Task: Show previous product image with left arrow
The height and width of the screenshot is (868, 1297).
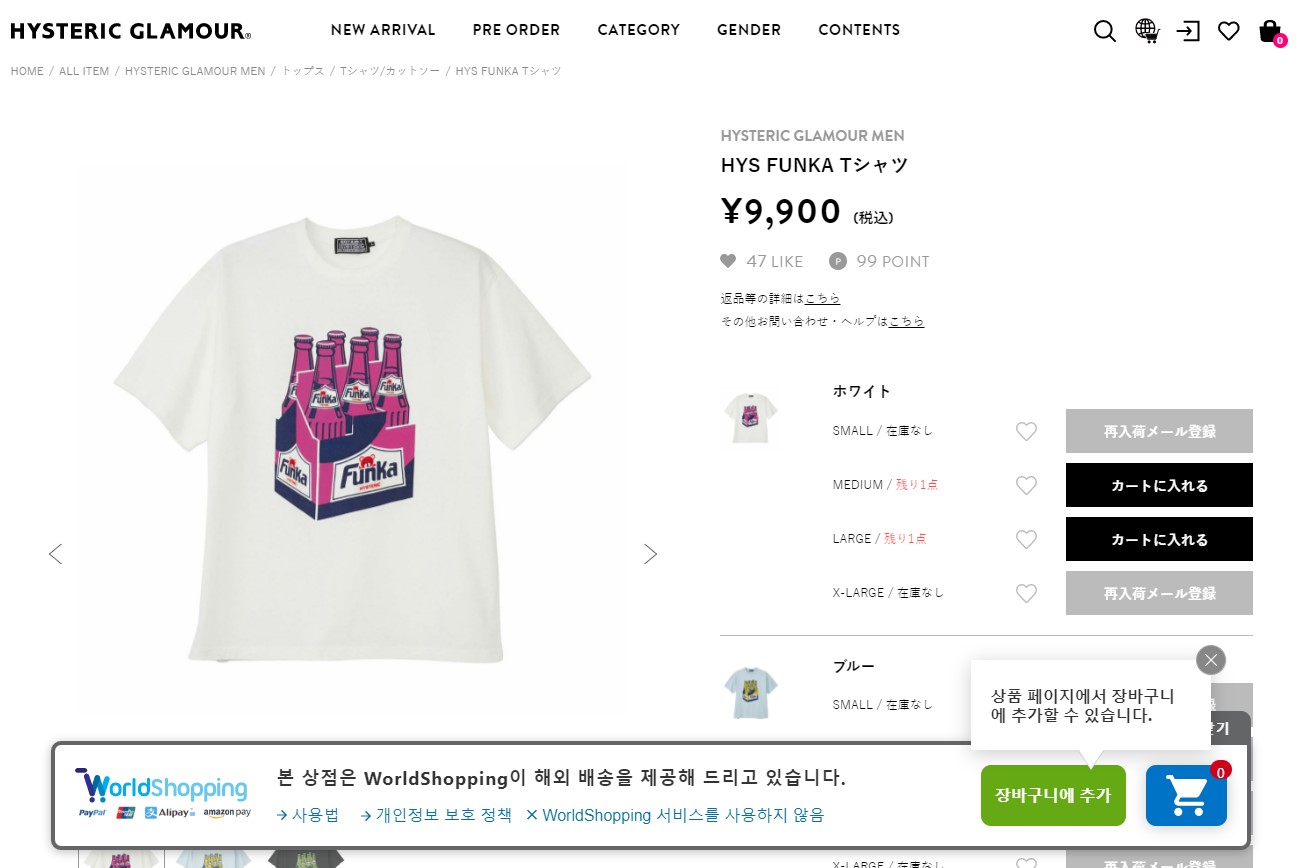Action: click(x=55, y=554)
